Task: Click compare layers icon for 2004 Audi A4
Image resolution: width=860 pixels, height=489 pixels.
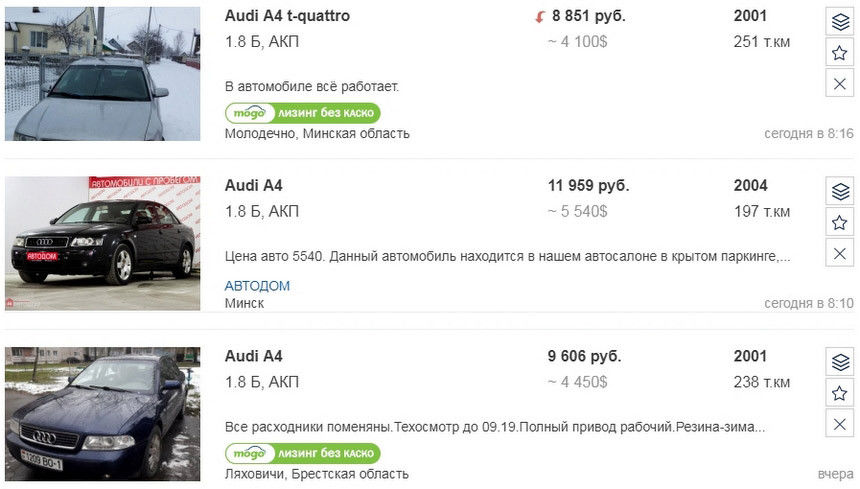Action: (x=840, y=191)
